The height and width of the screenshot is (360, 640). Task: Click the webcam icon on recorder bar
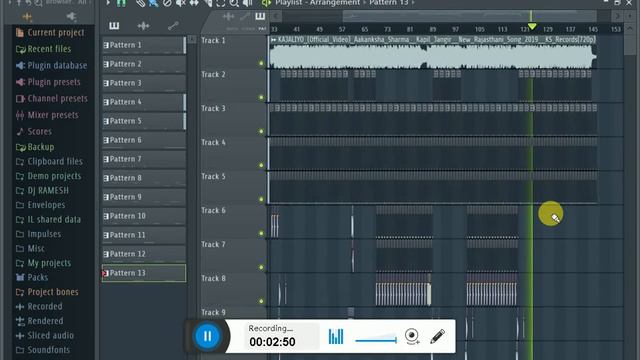(412, 336)
